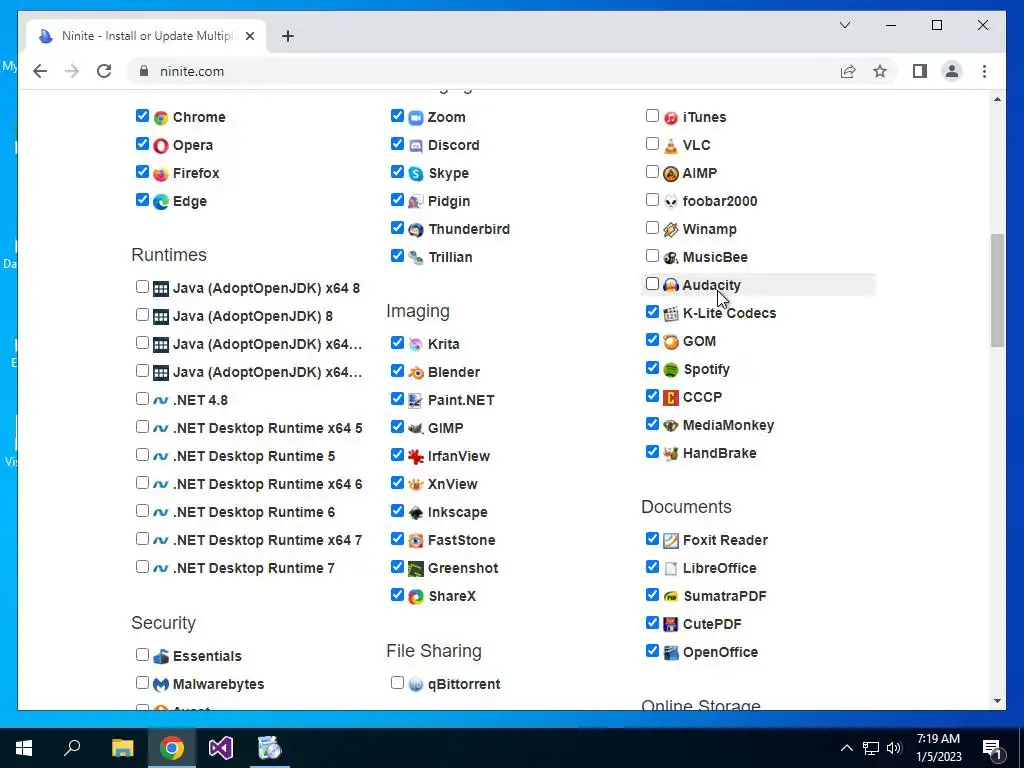Click the Blender icon
1024x768 pixels.
pos(416,372)
